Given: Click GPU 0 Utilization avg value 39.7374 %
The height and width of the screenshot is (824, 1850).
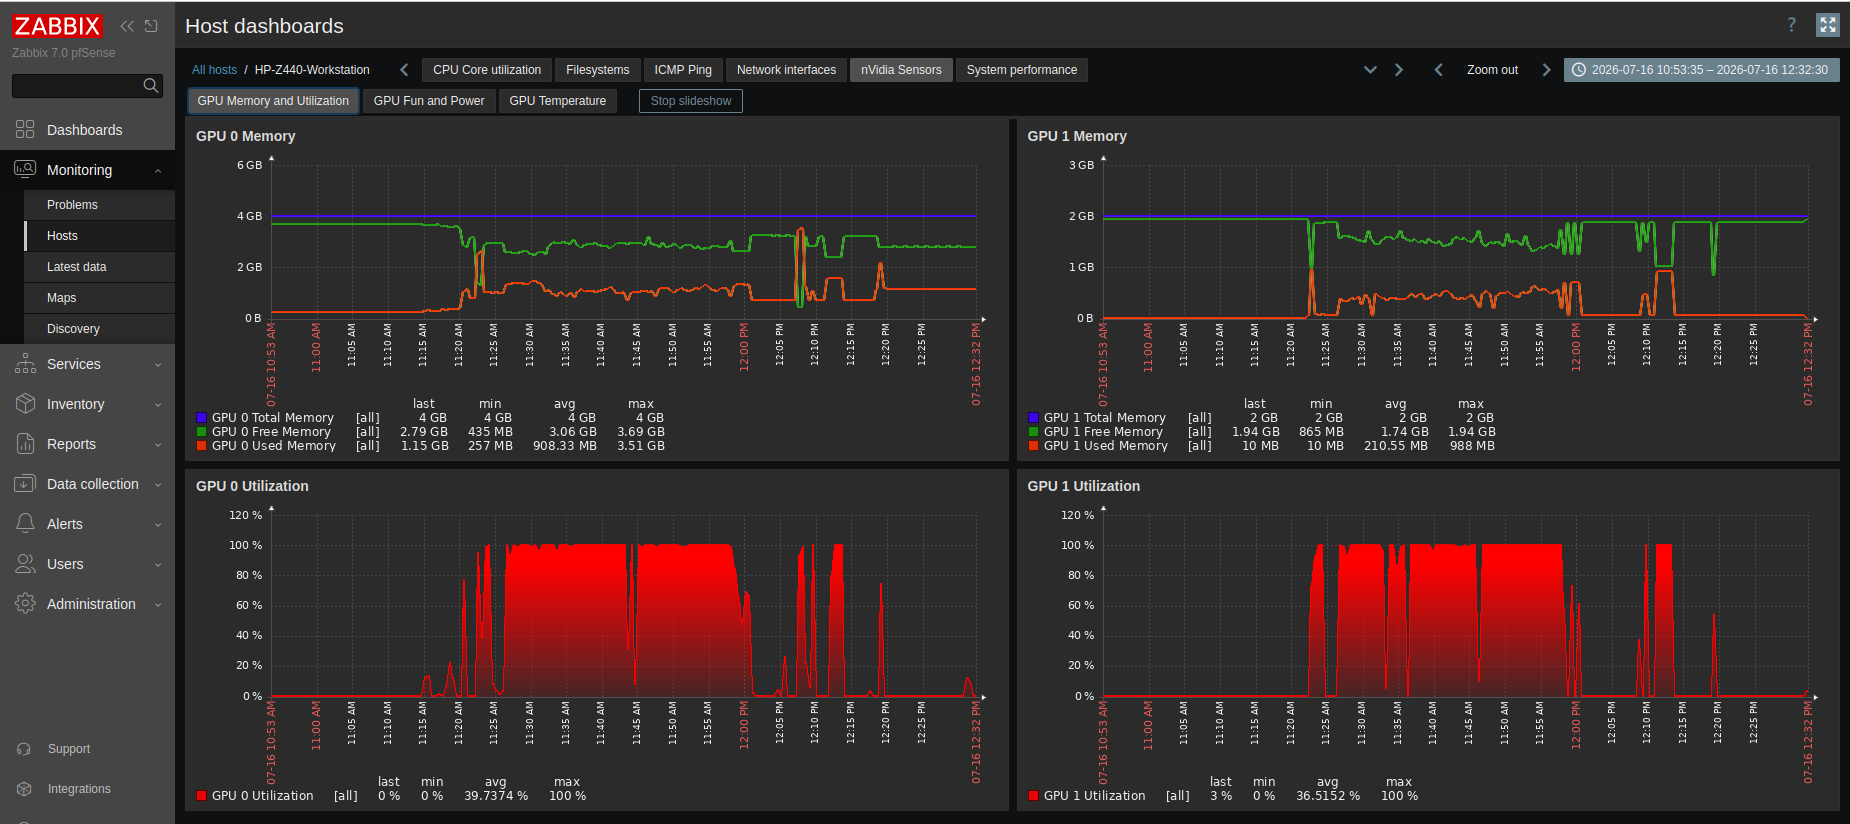Looking at the screenshot, I should [x=496, y=796].
